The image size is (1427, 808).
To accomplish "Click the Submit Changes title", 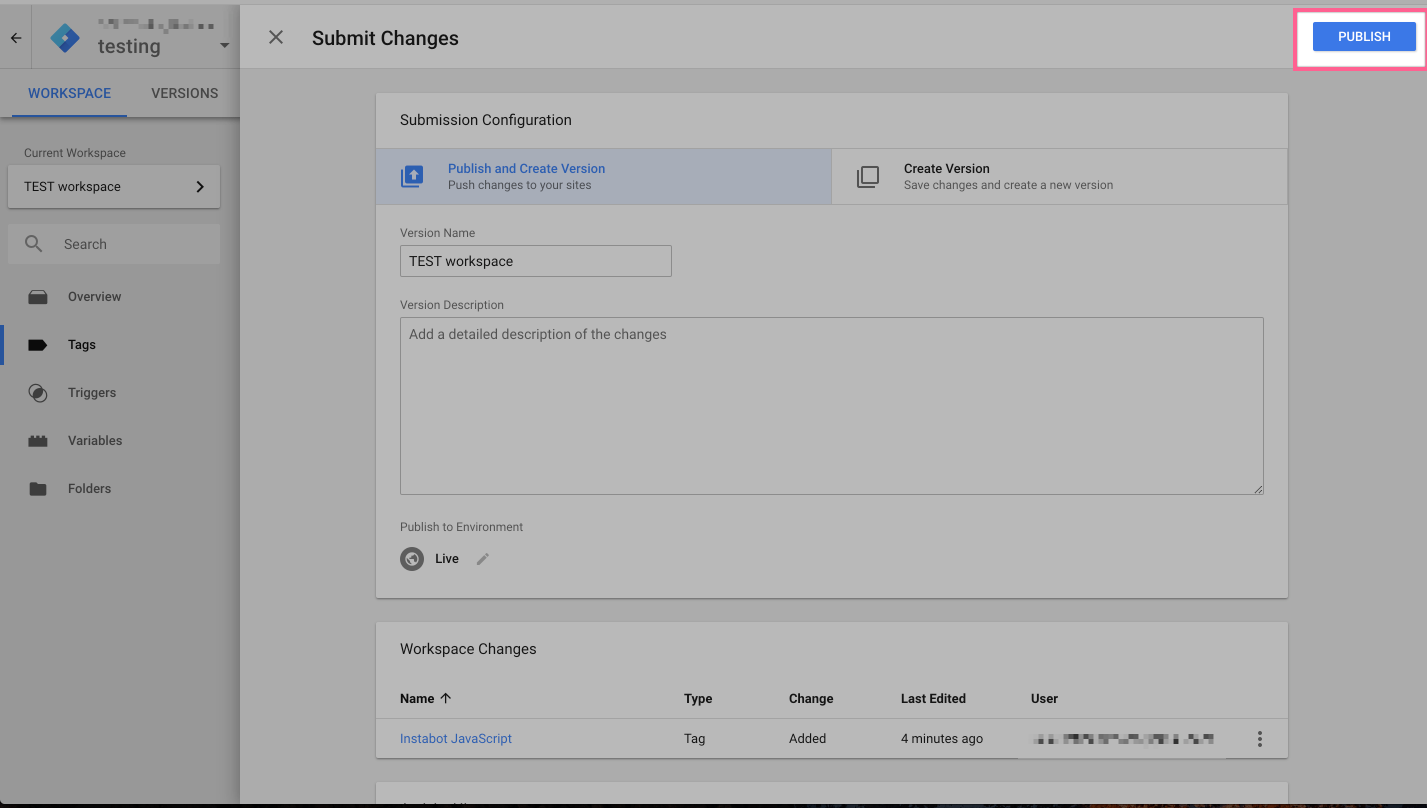I will (385, 38).
